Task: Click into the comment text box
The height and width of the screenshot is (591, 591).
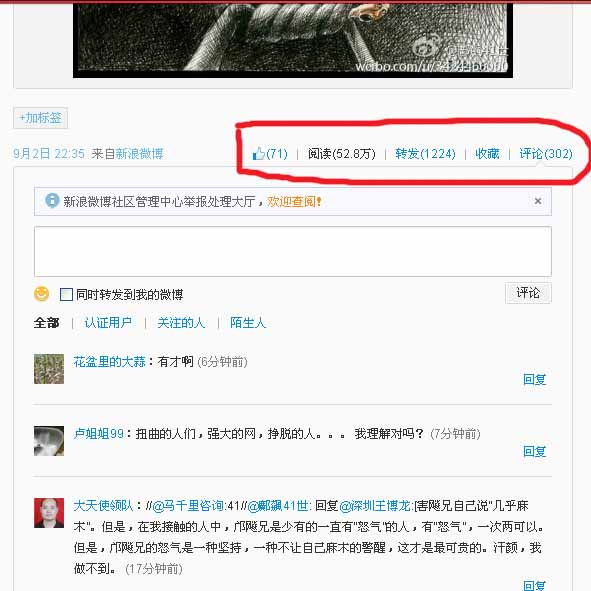Action: tap(293, 251)
